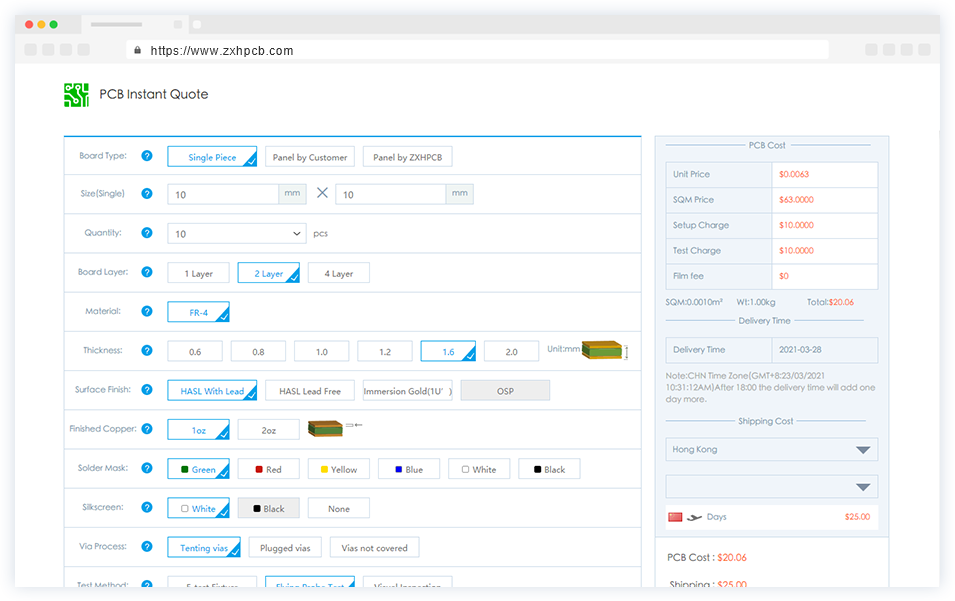This screenshot has width=955, height=601.
Task: View help for Surface Finish
Action: pyautogui.click(x=147, y=390)
